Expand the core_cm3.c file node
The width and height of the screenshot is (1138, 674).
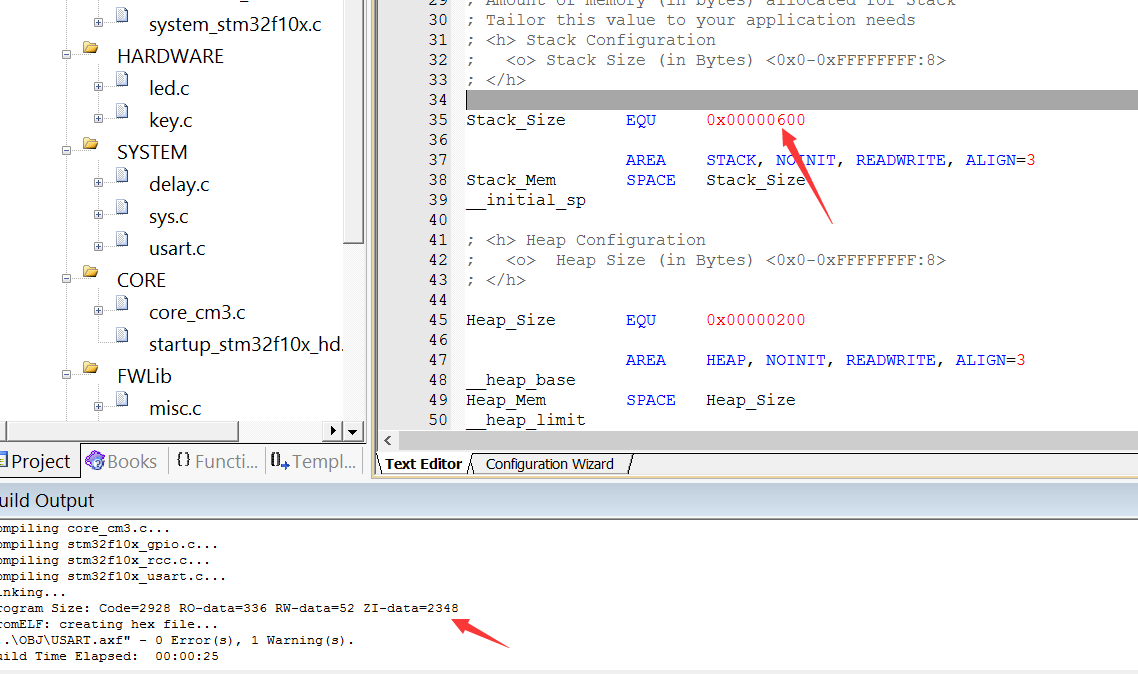click(98, 311)
